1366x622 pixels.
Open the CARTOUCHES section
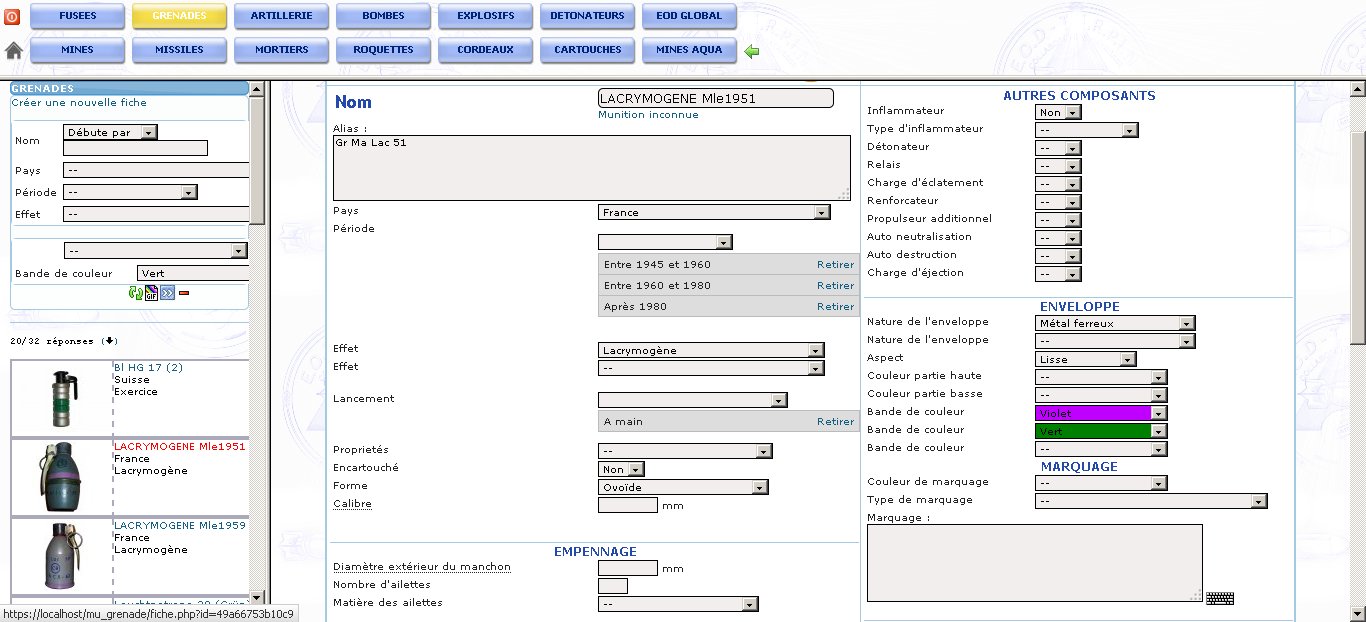coord(587,50)
